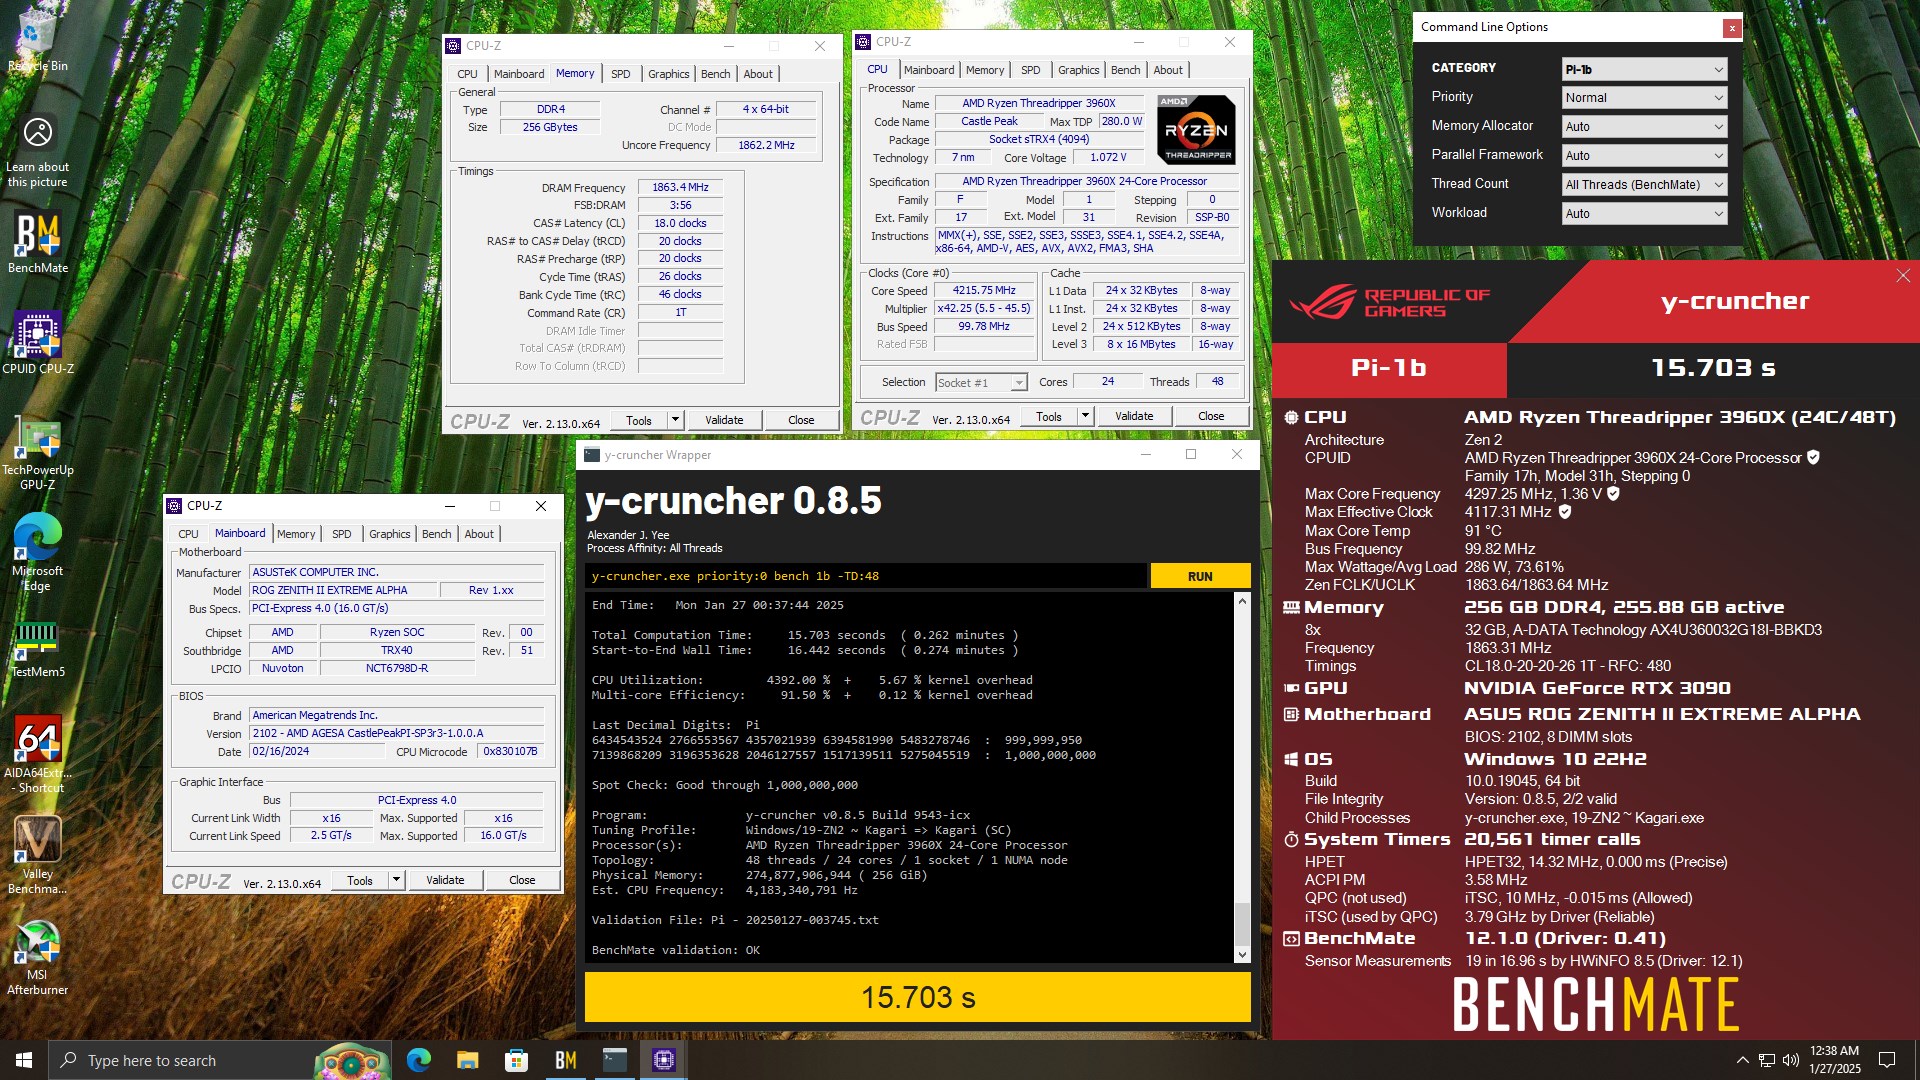Viewport: 1920px width, 1080px height.
Task: Expand the Workload dropdown
Action: (1644, 214)
